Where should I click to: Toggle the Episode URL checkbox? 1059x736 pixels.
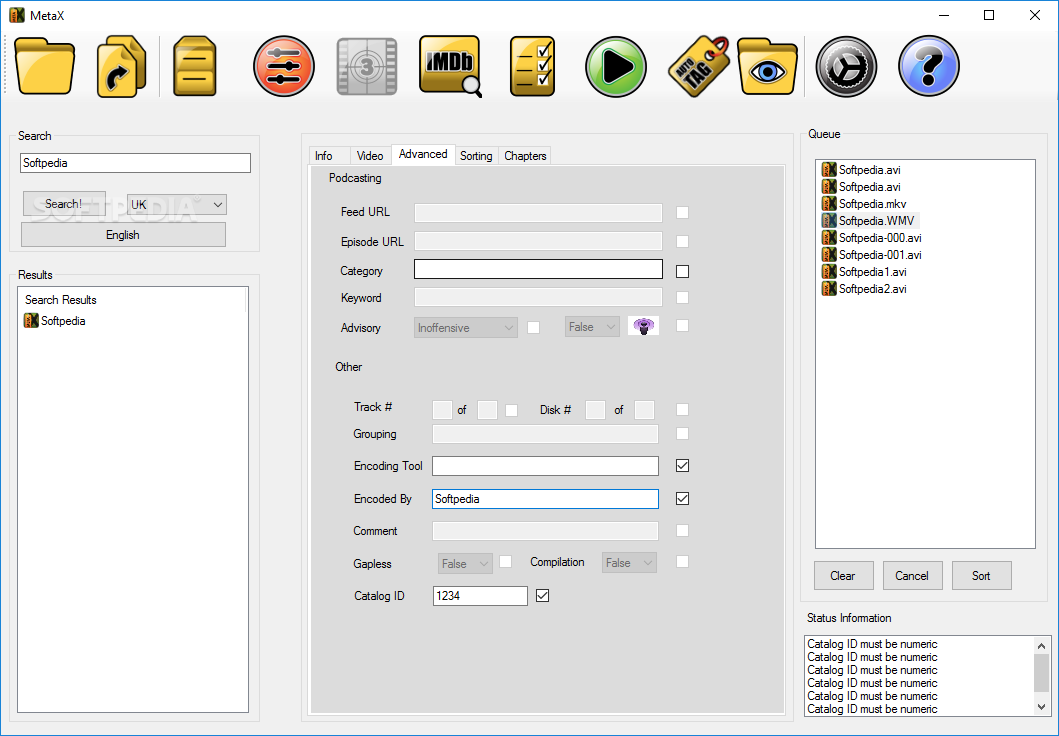[x=682, y=241]
